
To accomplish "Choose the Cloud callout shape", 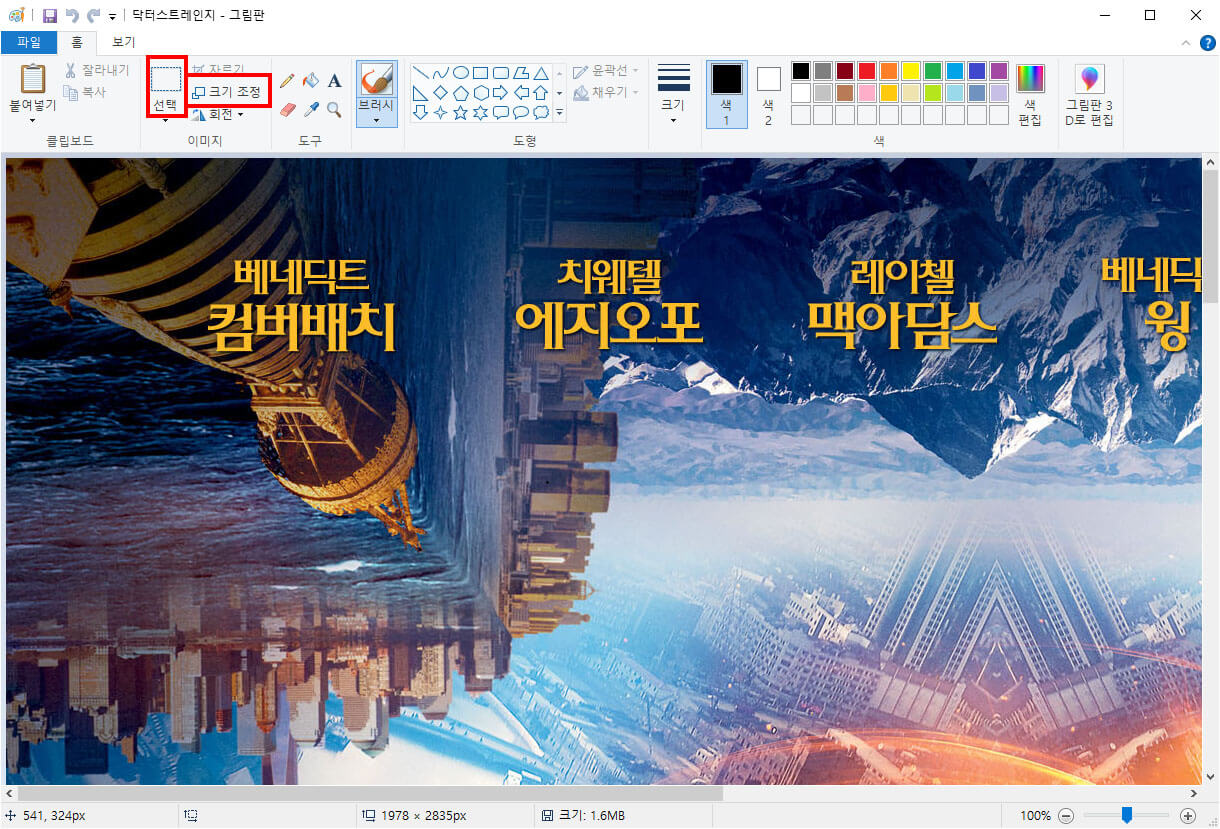I will pos(541,113).
